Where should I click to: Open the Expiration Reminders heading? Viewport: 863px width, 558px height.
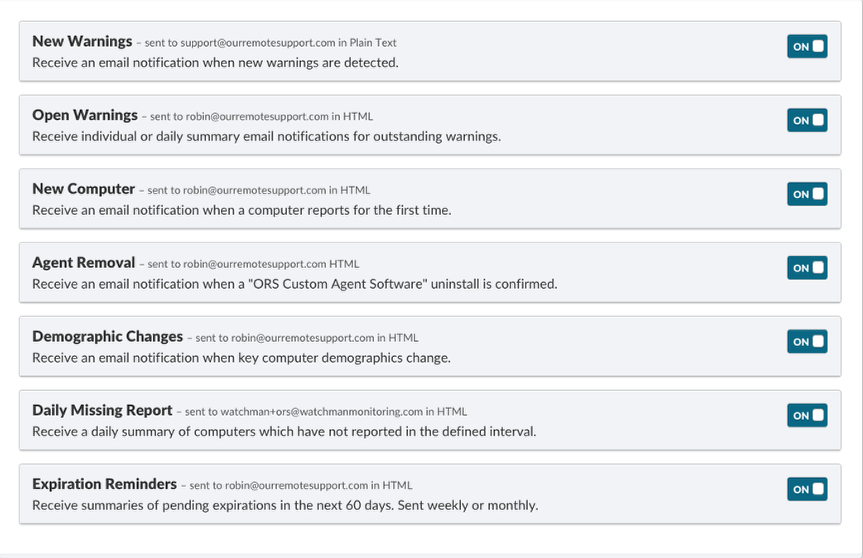click(x=105, y=484)
